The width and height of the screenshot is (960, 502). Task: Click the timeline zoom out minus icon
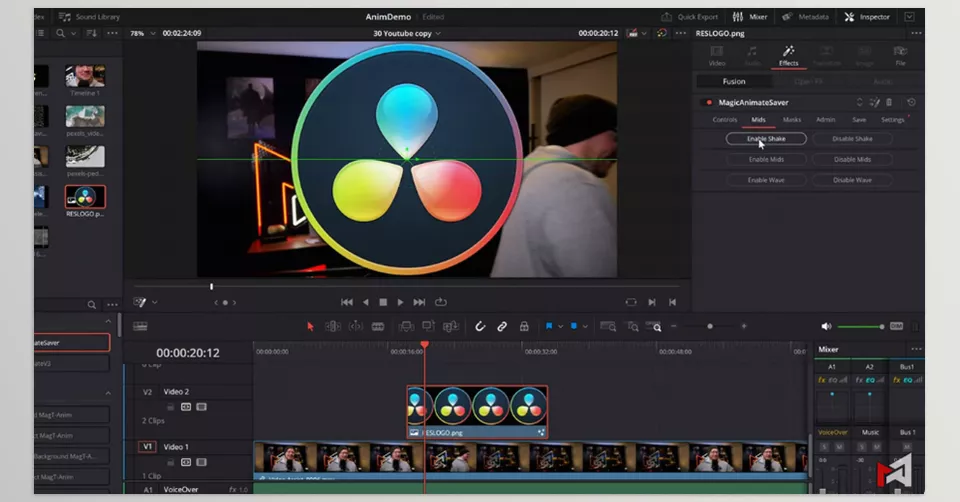pos(673,327)
